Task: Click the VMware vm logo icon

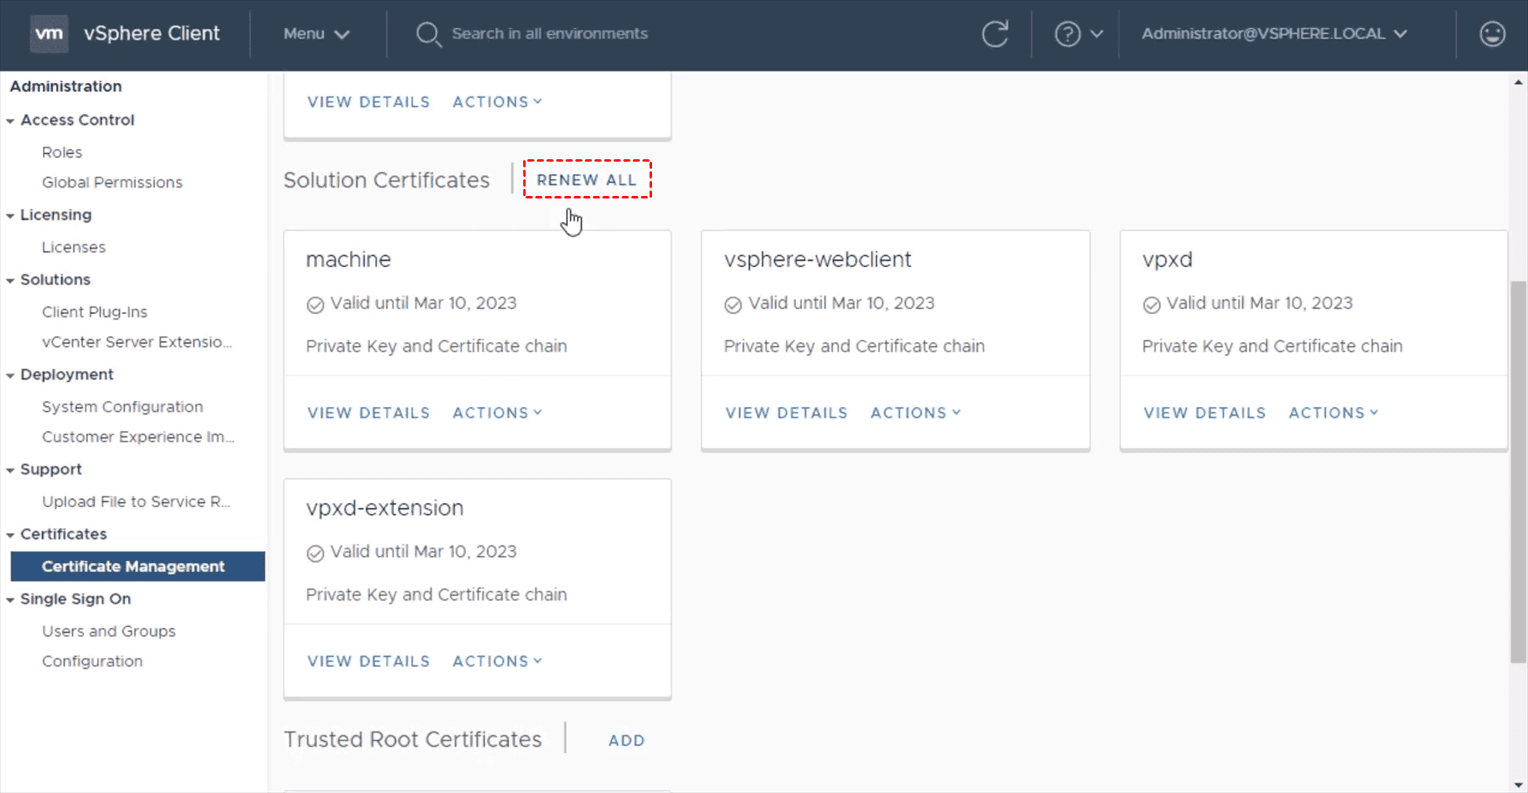Action: click(48, 33)
